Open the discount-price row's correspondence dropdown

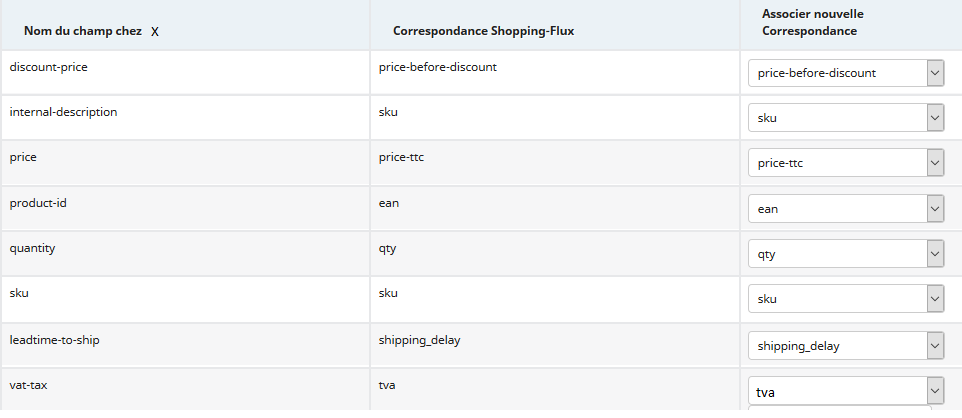pos(846,73)
